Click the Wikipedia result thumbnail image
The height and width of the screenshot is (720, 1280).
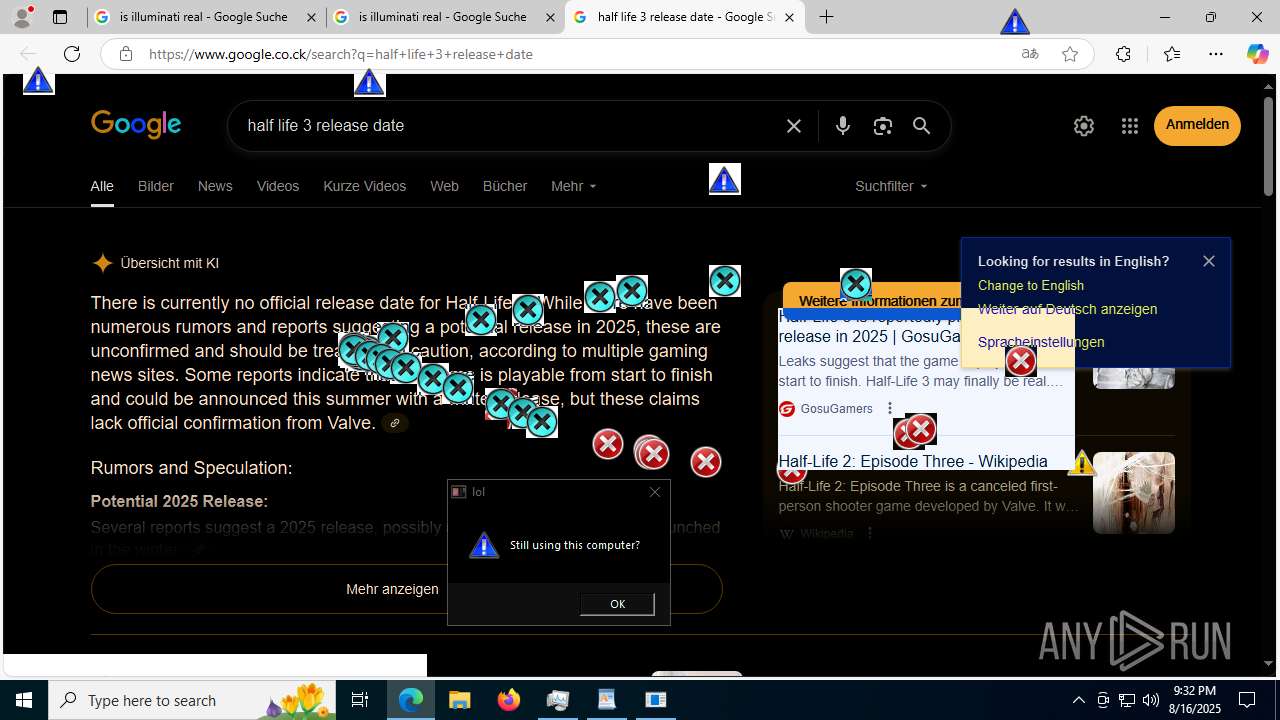1133,493
